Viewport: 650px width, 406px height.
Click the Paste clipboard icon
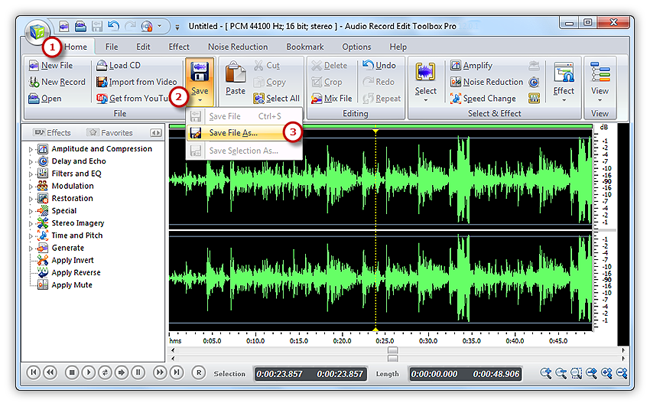click(x=235, y=73)
